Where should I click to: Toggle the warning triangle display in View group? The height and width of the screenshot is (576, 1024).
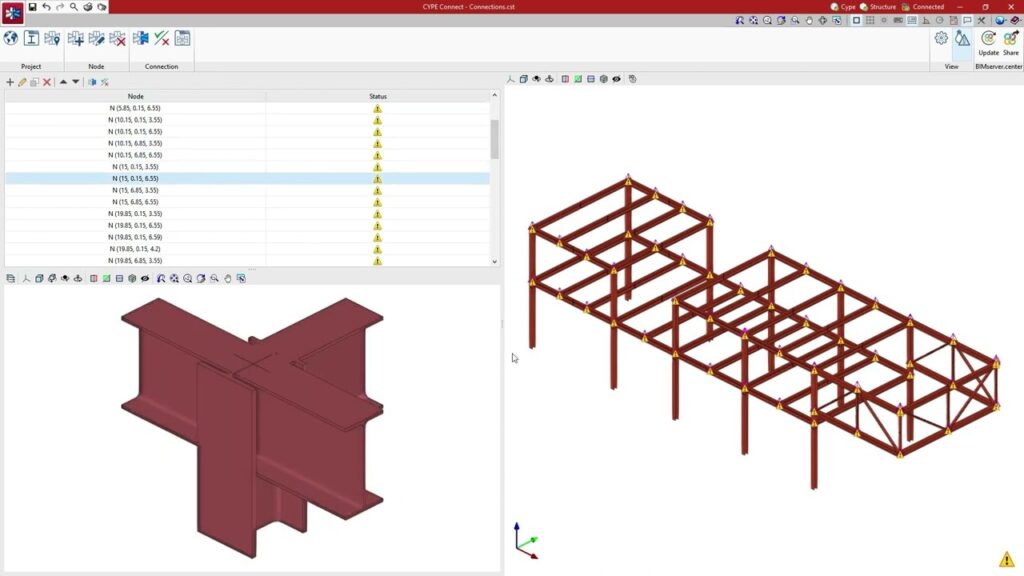[962, 39]
